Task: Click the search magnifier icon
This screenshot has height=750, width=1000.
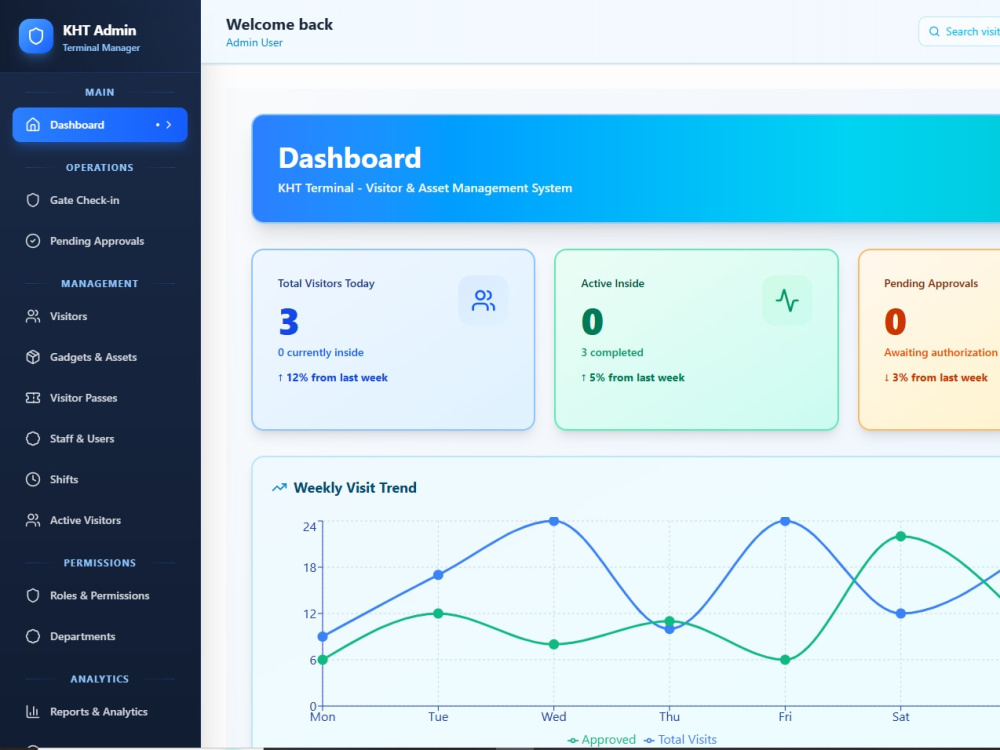Action: [934, 32]
